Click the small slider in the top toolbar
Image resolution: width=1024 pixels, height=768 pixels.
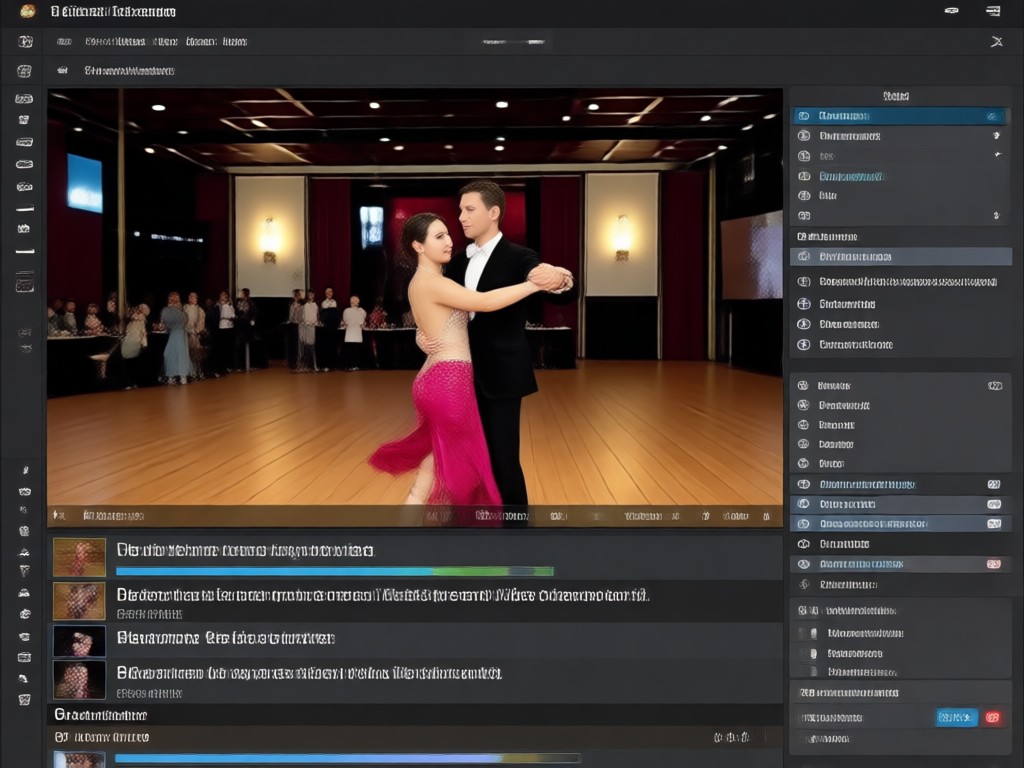[513, 42]
